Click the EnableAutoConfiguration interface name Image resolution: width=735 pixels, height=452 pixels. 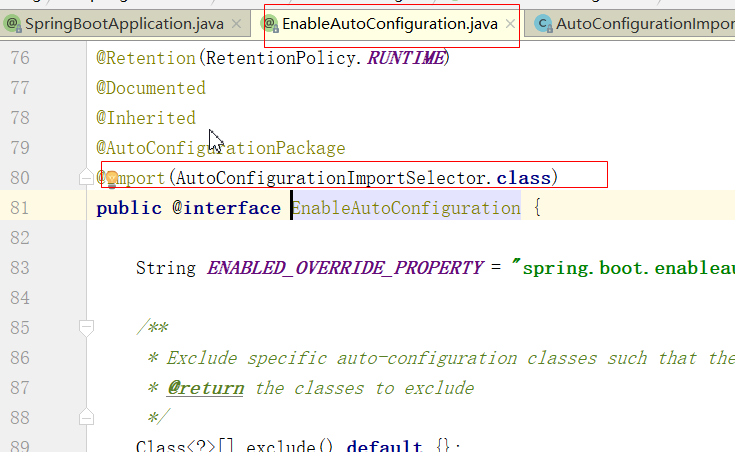[x=406, y=208]
